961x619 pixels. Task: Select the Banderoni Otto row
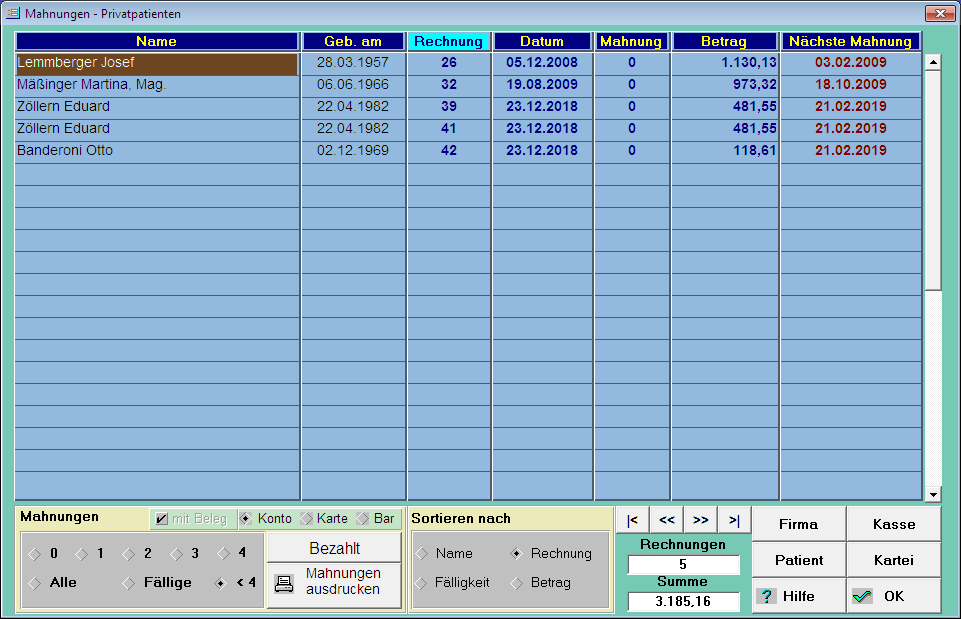pos(156,151)
